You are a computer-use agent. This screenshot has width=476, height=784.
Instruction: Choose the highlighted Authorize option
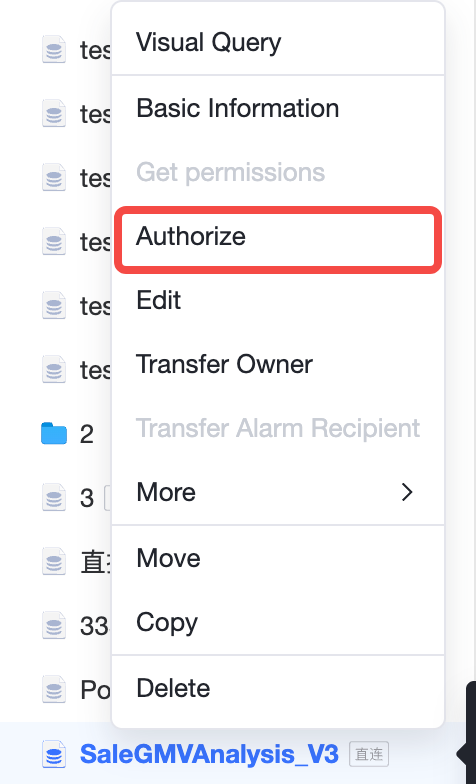278,236
